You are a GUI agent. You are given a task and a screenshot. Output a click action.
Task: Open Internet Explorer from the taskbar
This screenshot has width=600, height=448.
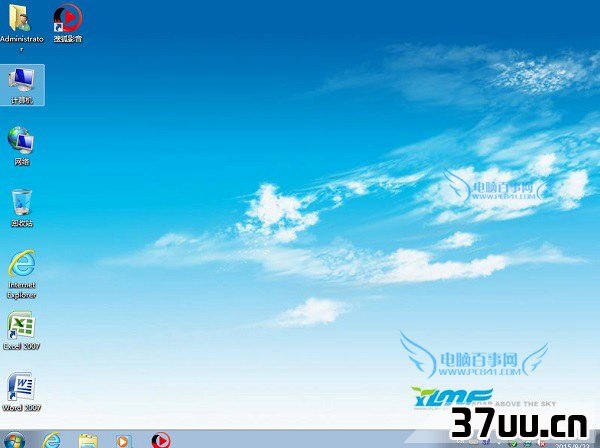tap(52, 441)
